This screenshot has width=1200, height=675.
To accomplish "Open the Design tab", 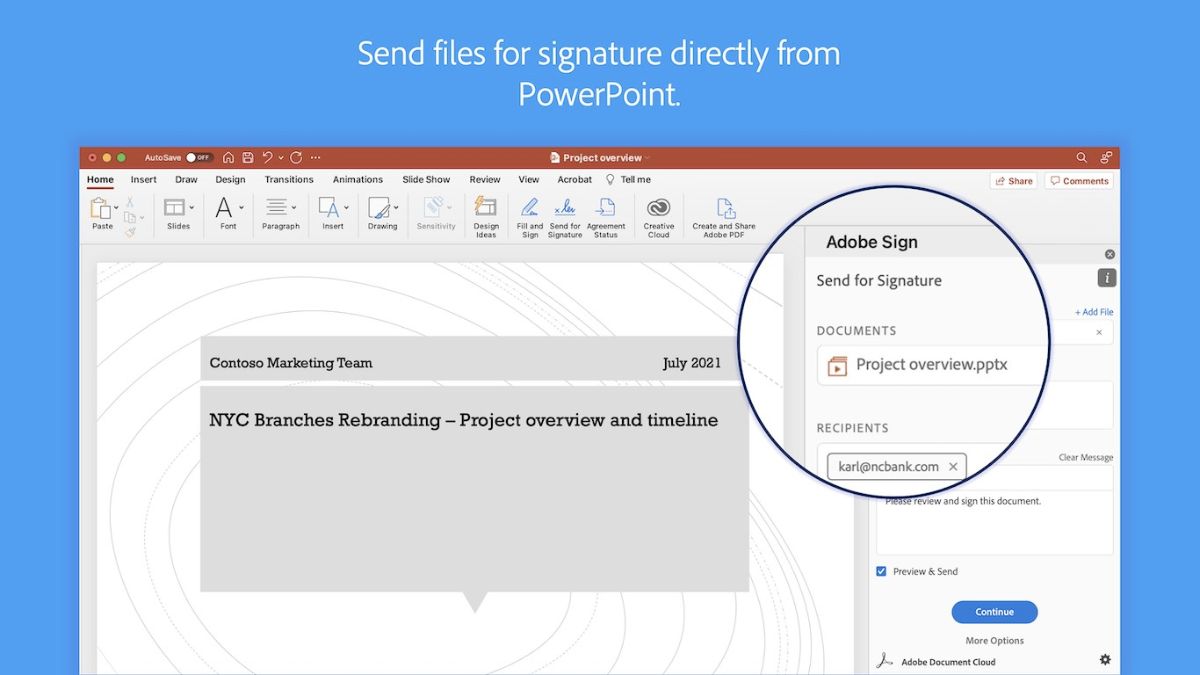I will 230,180.
